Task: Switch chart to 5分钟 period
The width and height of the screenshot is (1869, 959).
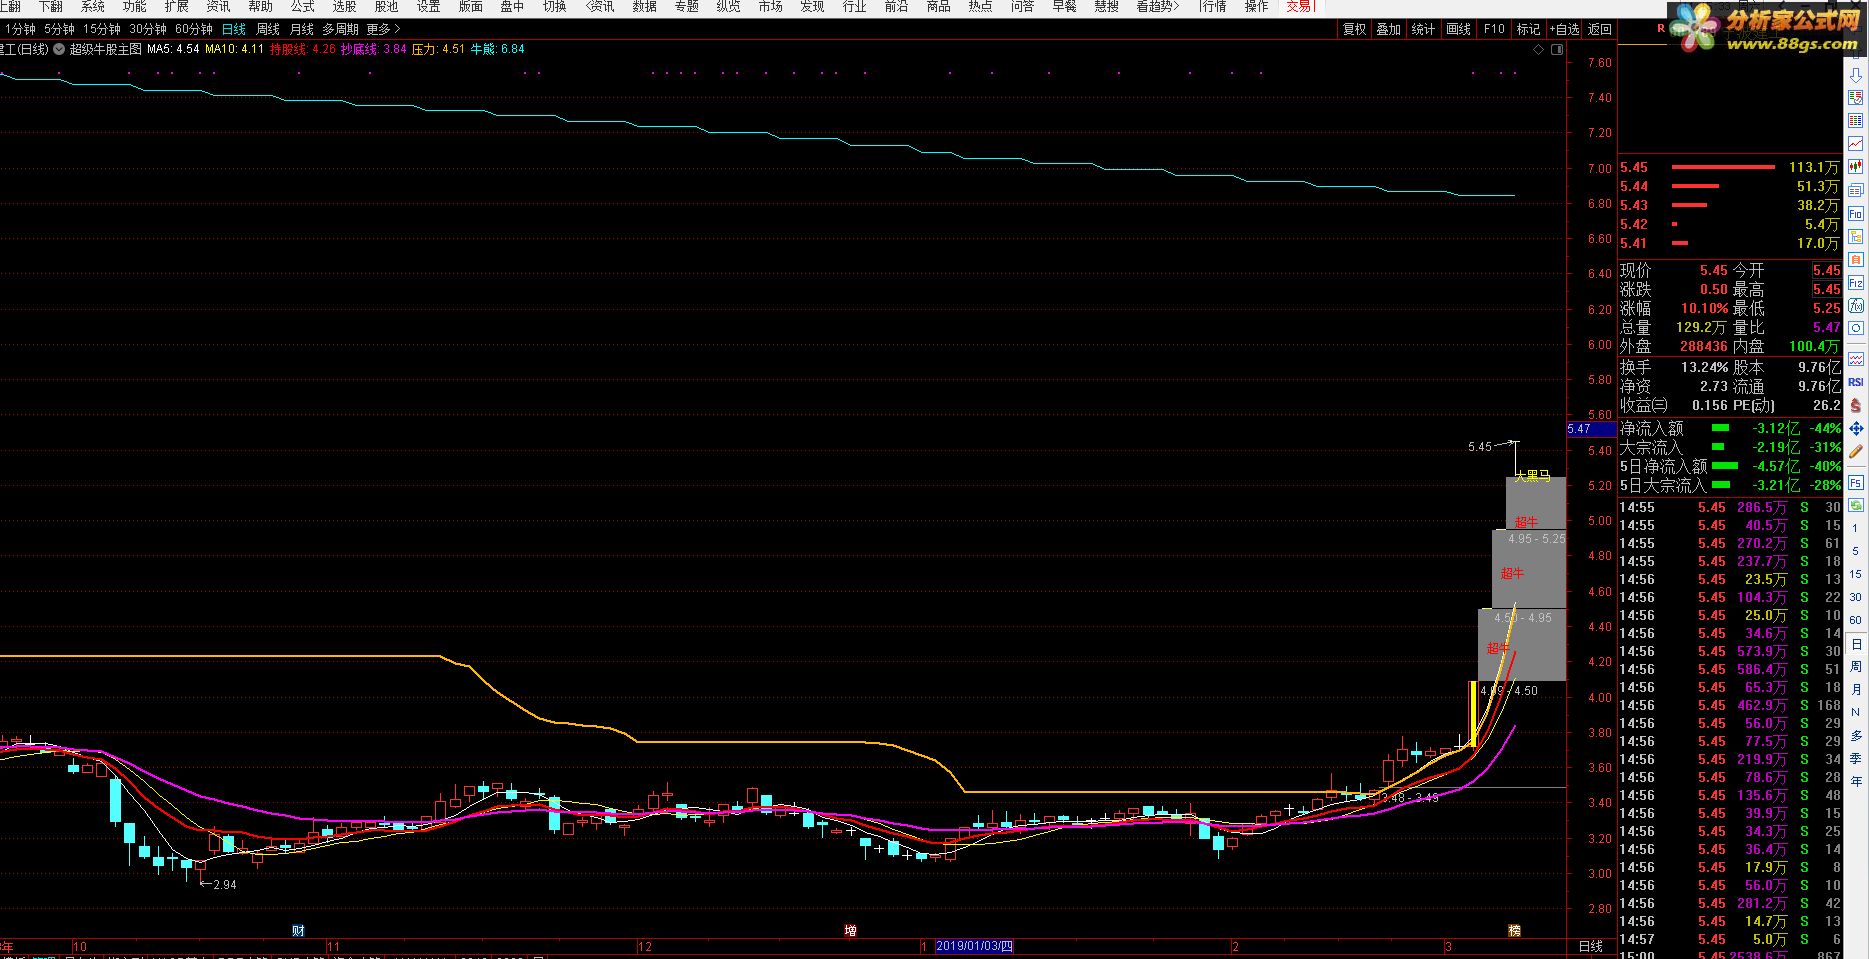Action: click(x=59, y=30)
